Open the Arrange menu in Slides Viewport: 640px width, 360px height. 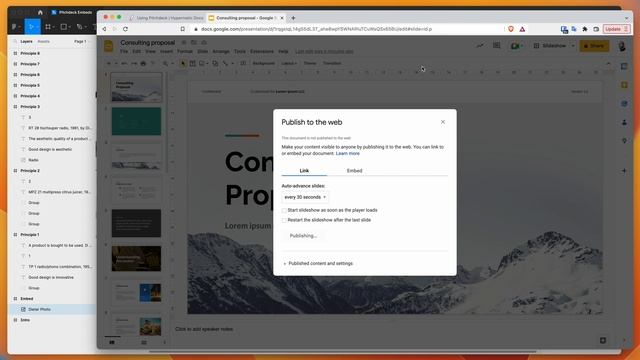pos(221,51)
